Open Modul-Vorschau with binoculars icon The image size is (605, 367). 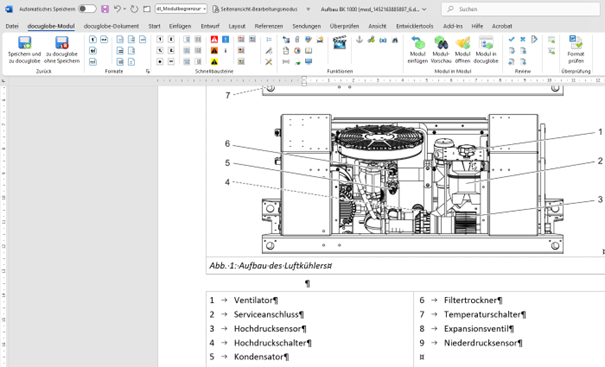coord(441,50)
